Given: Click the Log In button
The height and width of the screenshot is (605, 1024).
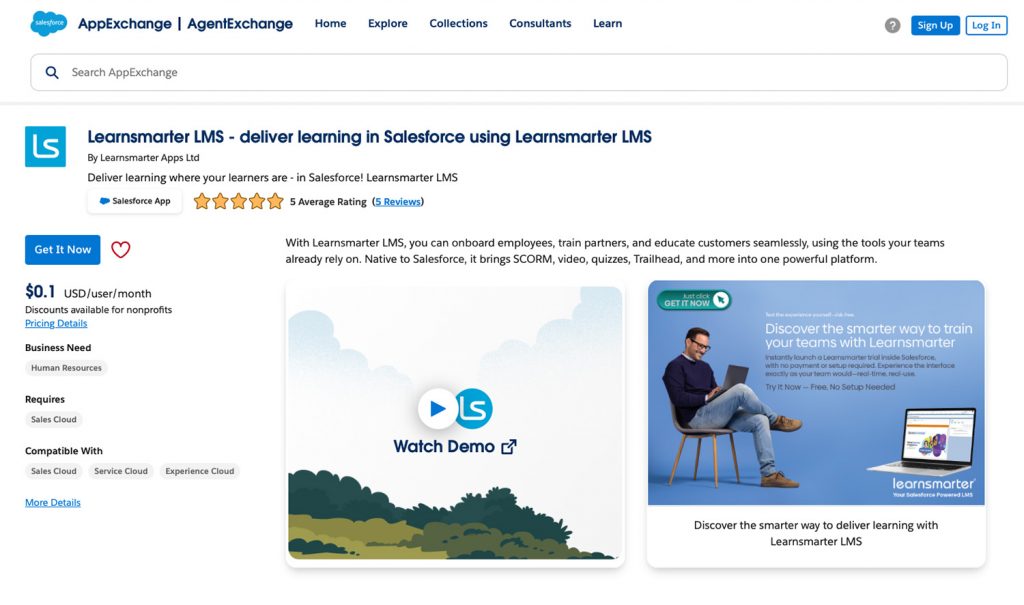Looking at the screenshot, I should pos(986,25).
